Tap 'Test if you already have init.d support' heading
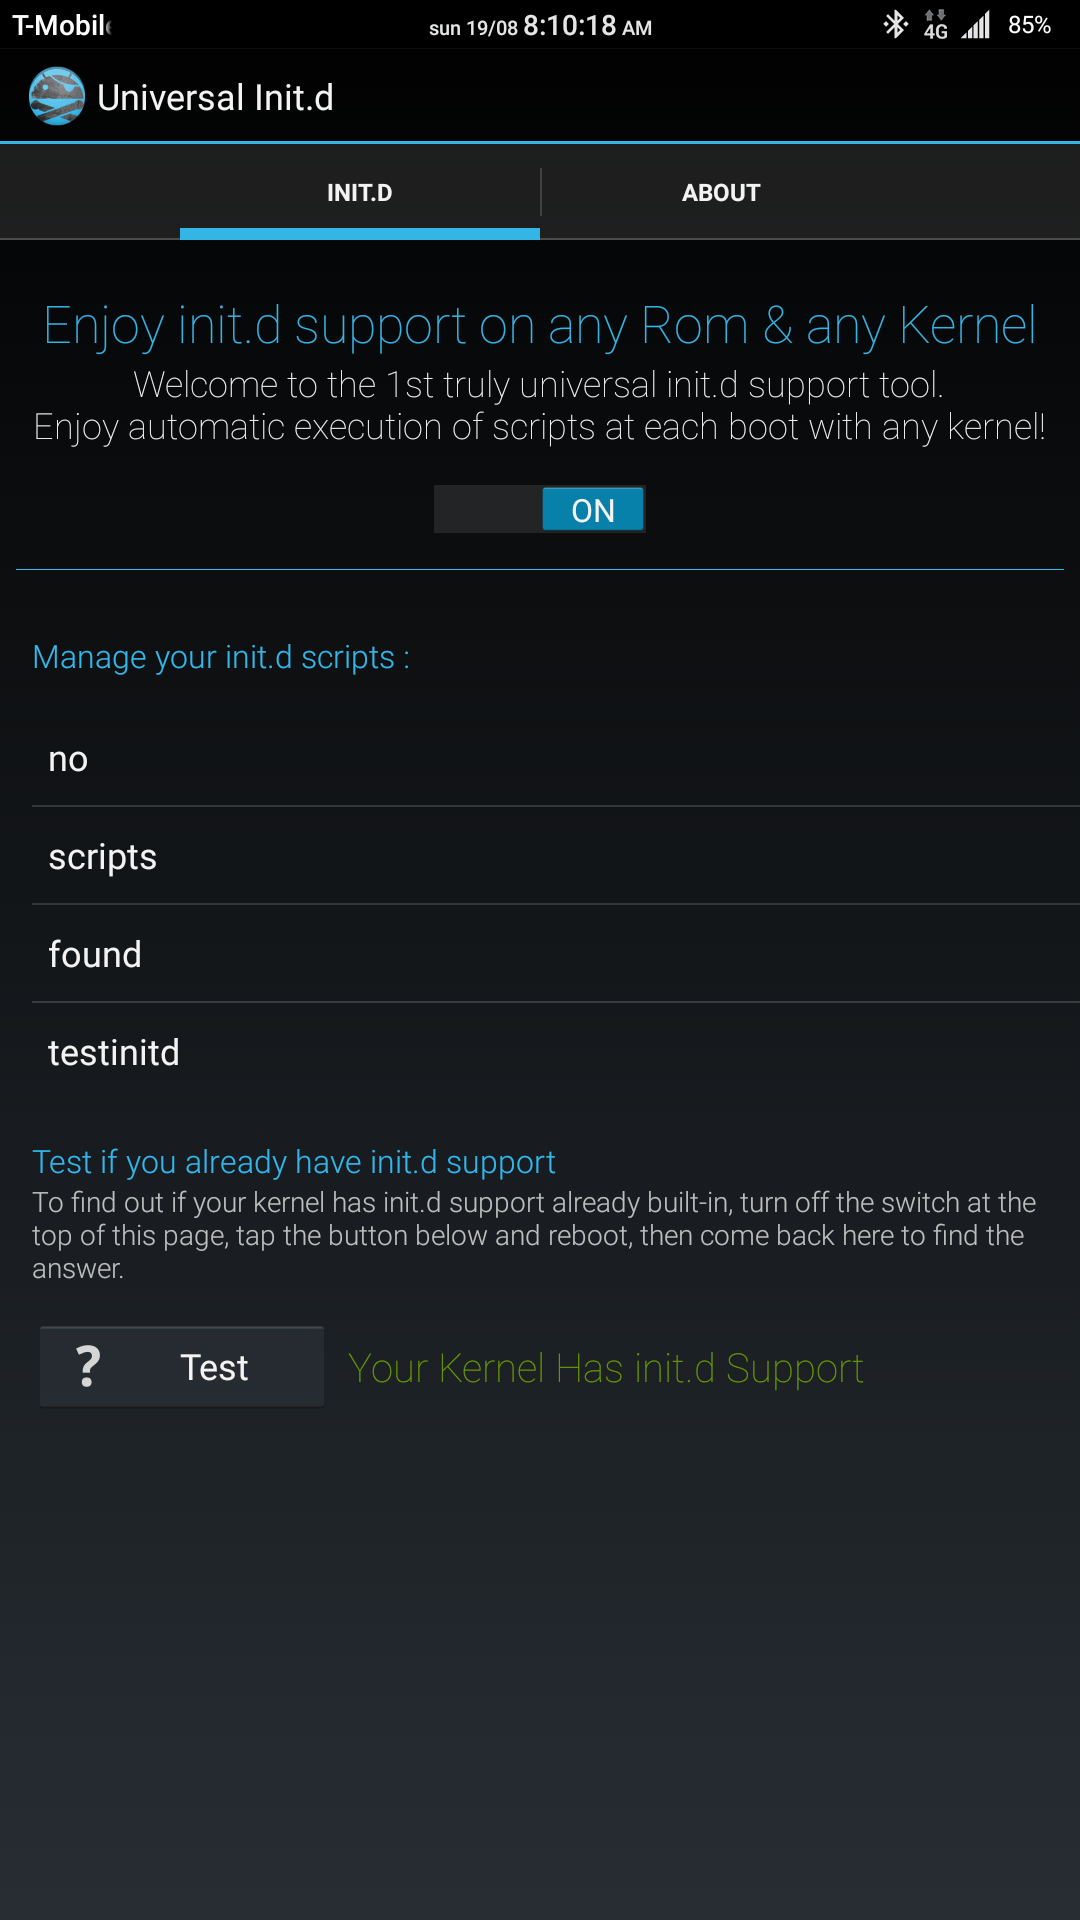The width and height of the screenshot is (1080, 1920). tap(293, 1162)
